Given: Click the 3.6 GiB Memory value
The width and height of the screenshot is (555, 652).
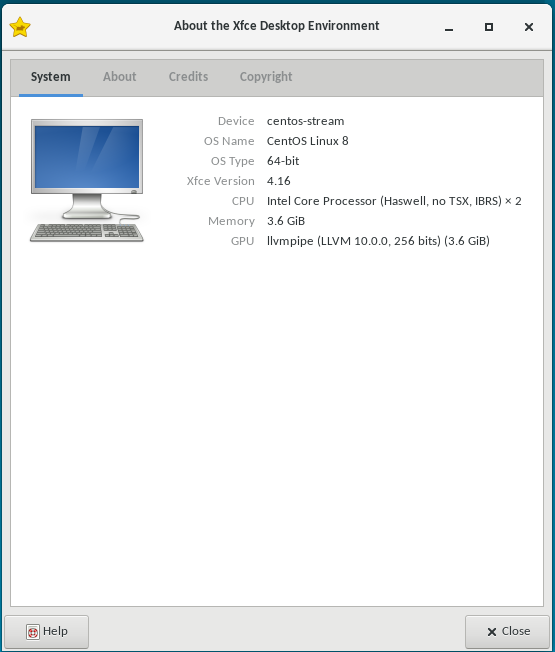Looking at the screenshot, I should tap(286, 221).
